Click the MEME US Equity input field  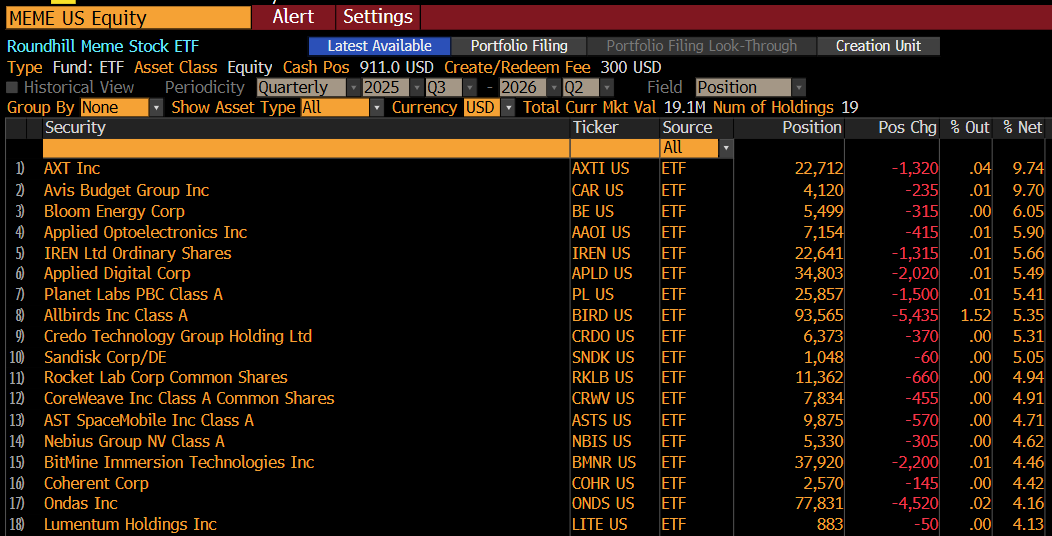pyautogui.click(x=128, y=17)
